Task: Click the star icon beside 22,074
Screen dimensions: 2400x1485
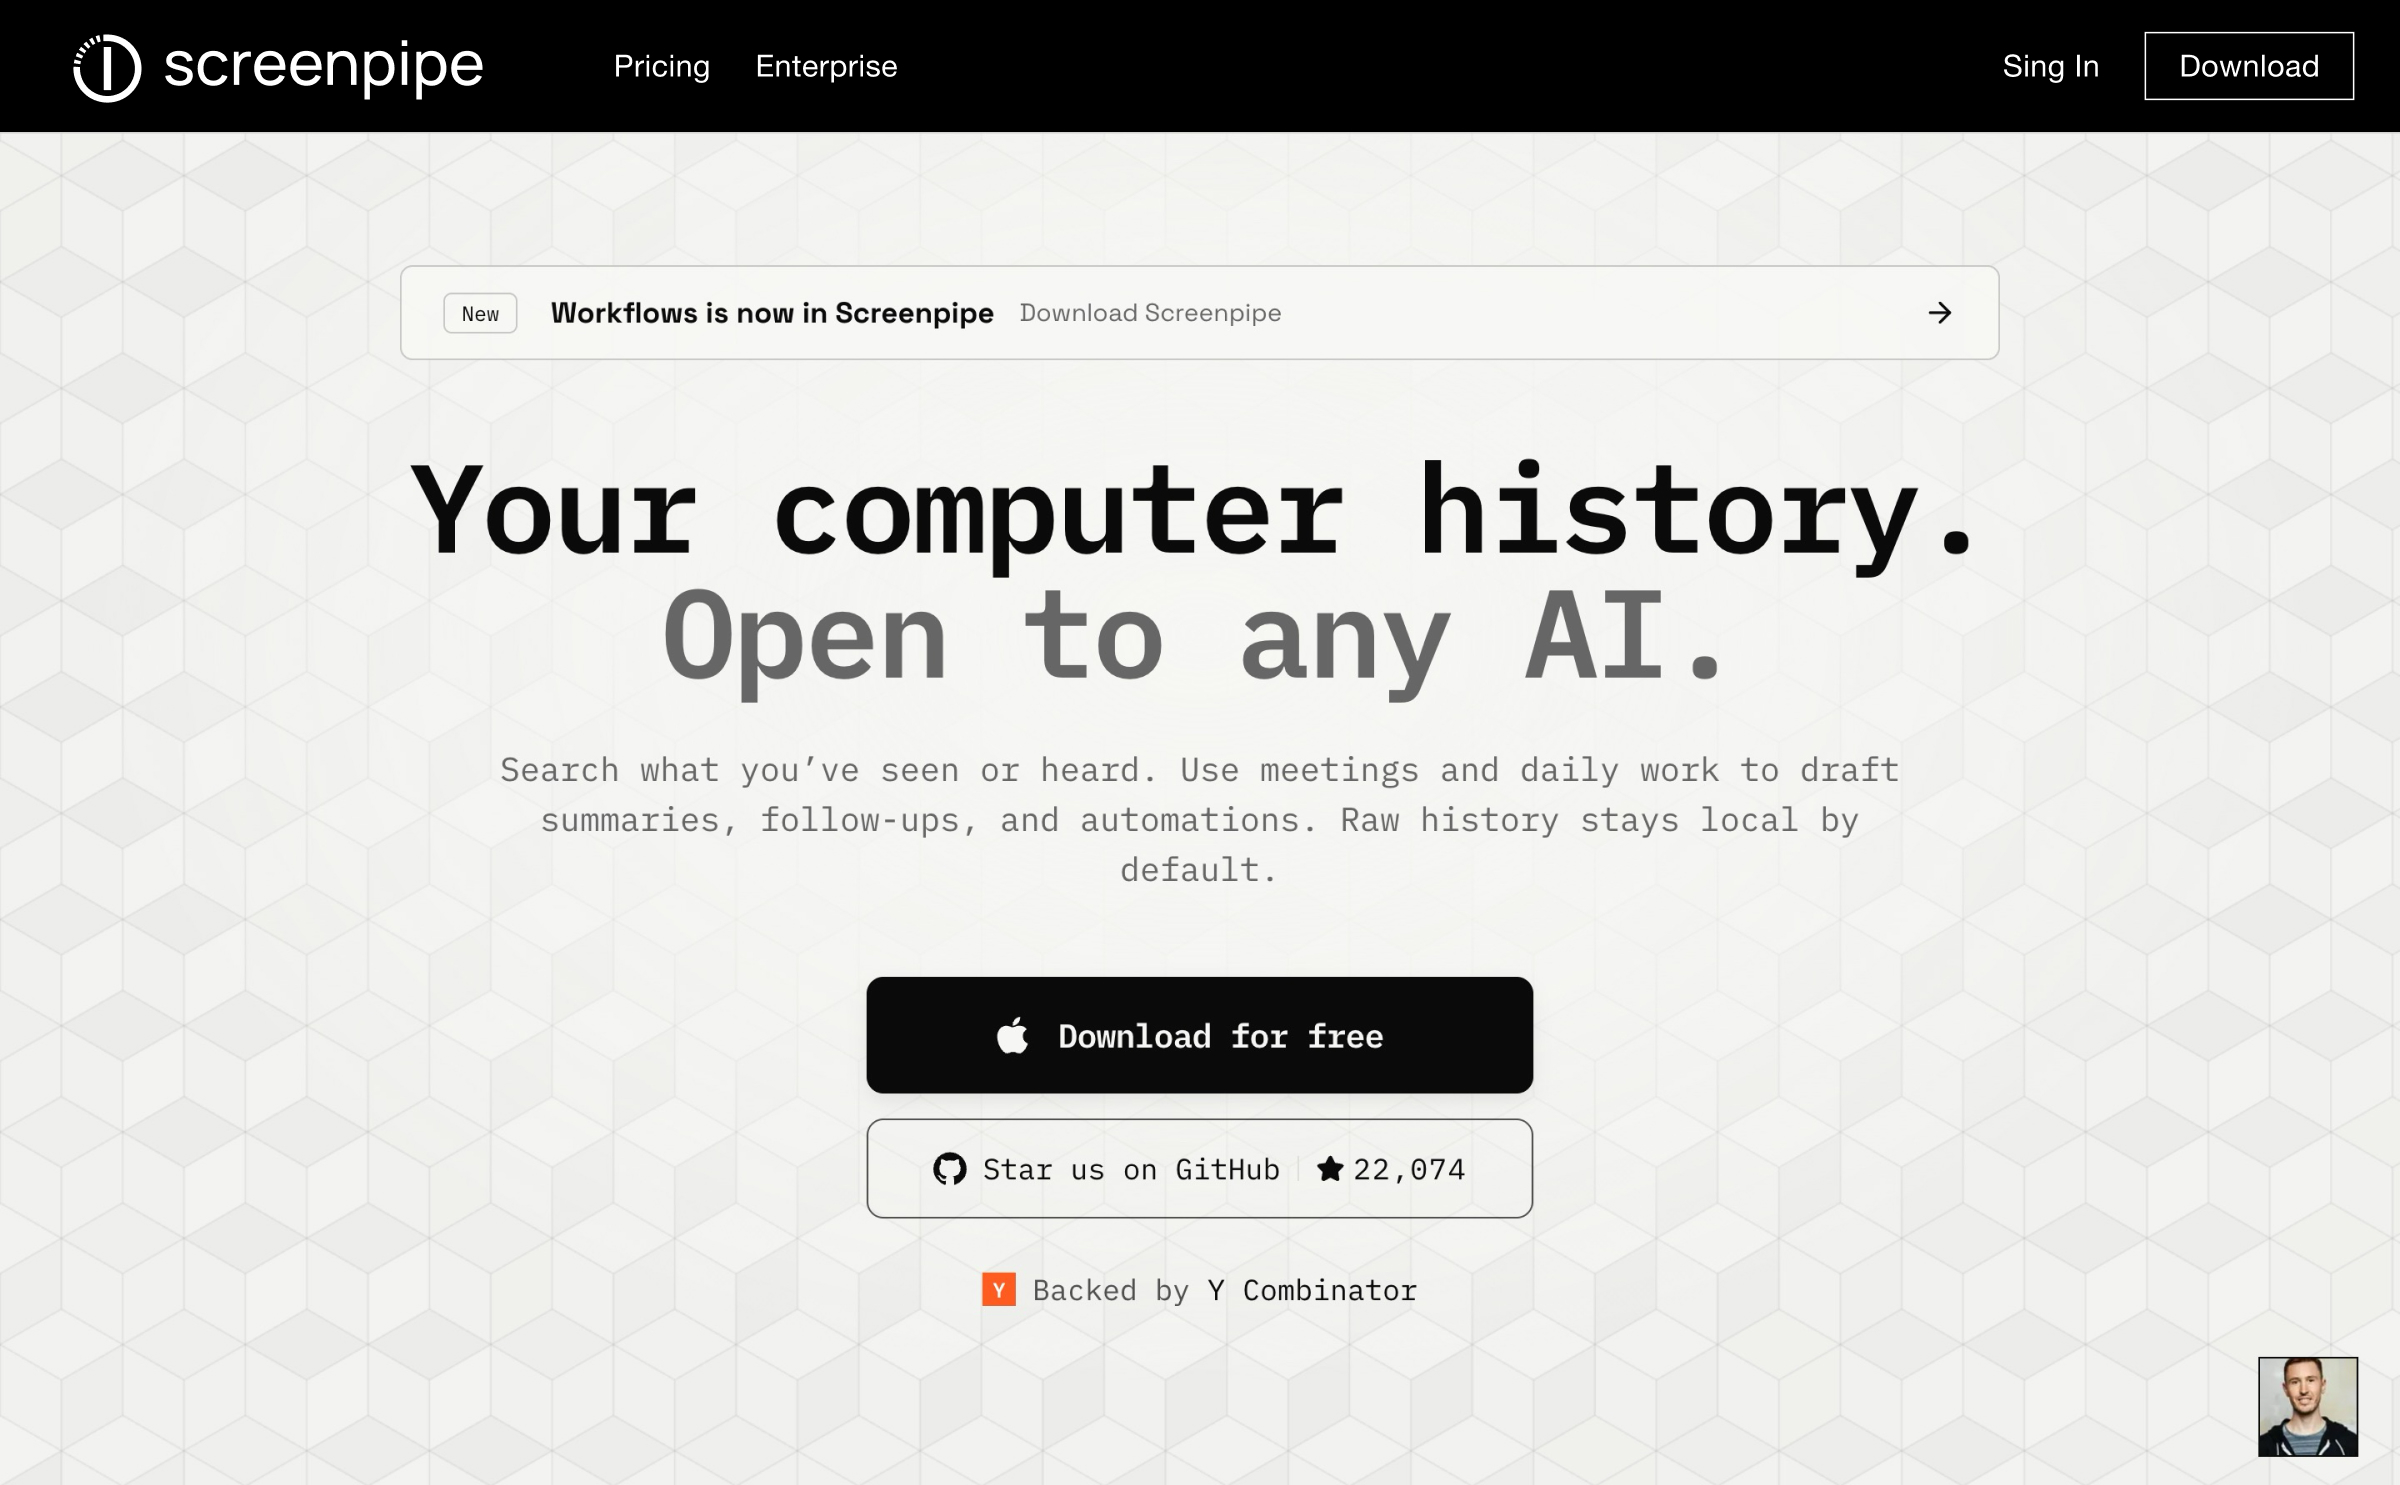Action: [1330, 1168]
